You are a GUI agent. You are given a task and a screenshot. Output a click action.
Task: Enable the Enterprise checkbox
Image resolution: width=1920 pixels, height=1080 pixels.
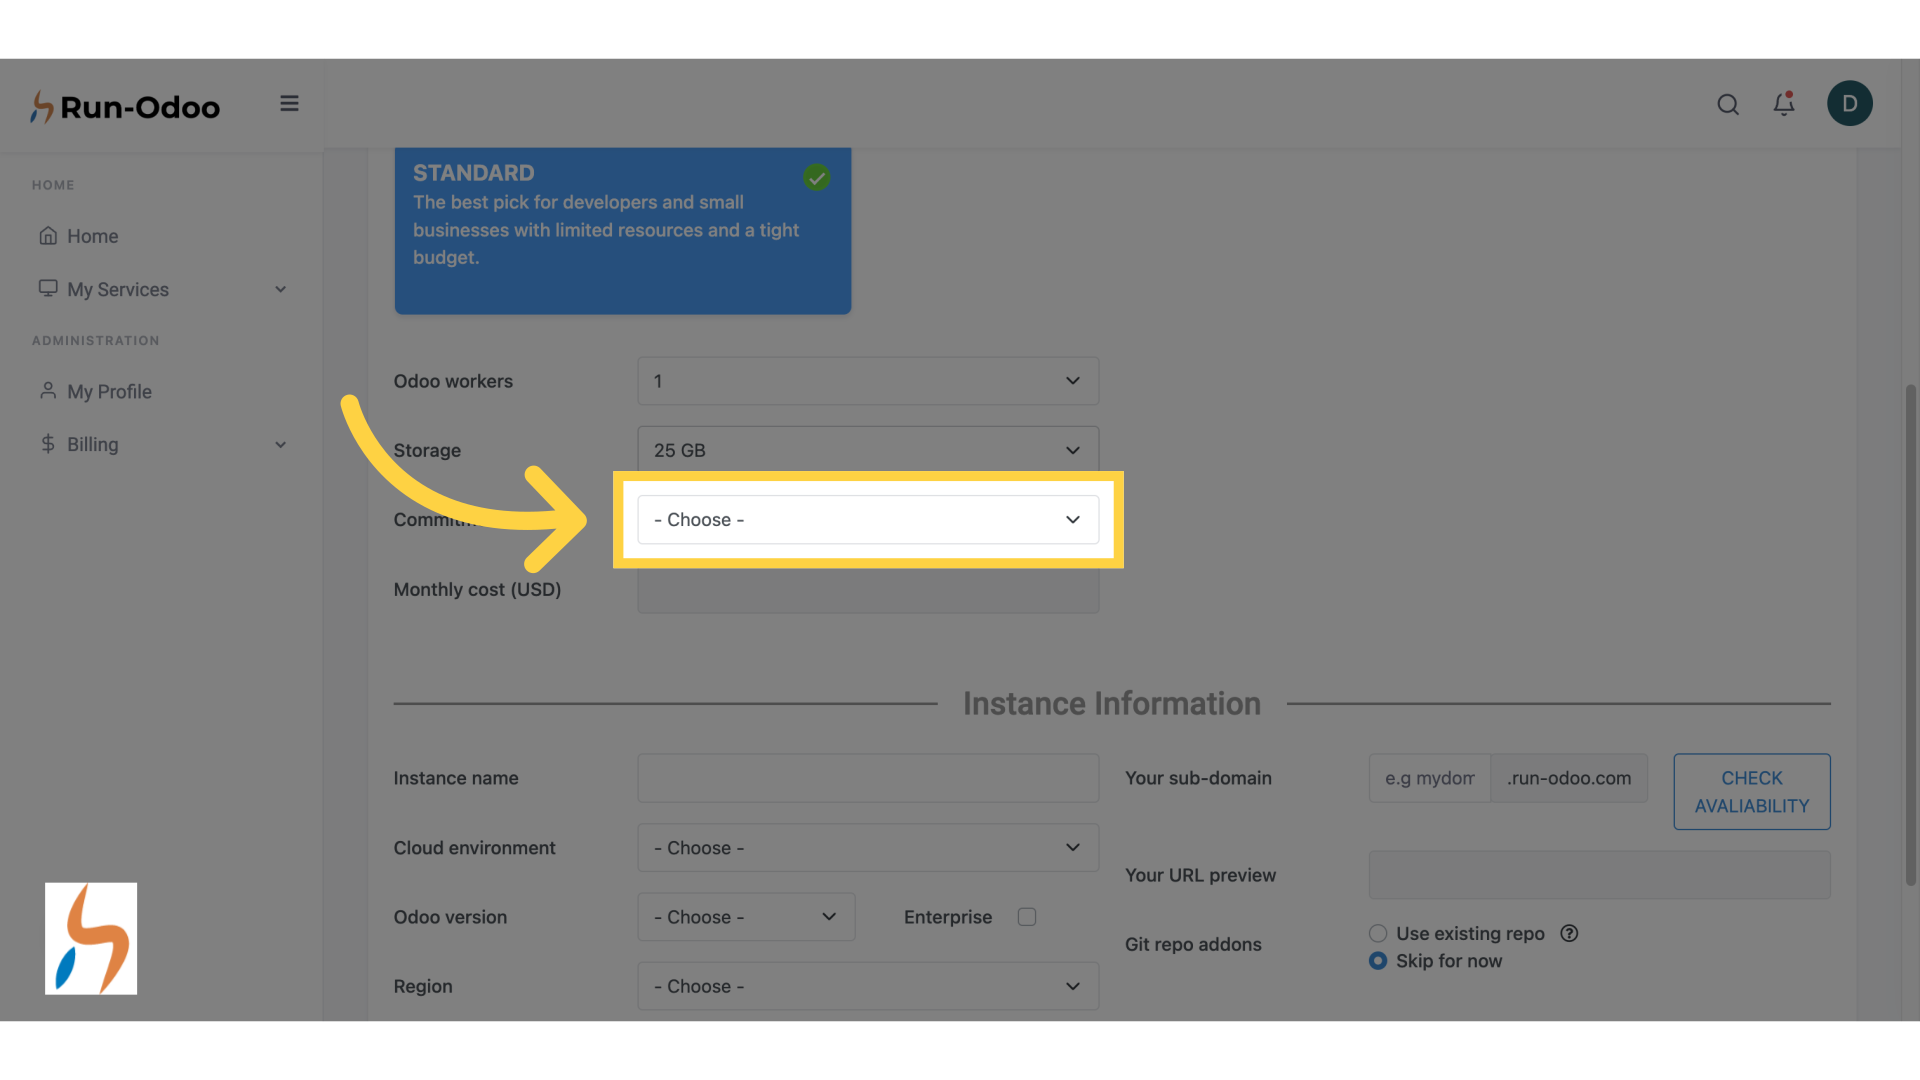pyautogui.click(x=1026, y=917)
